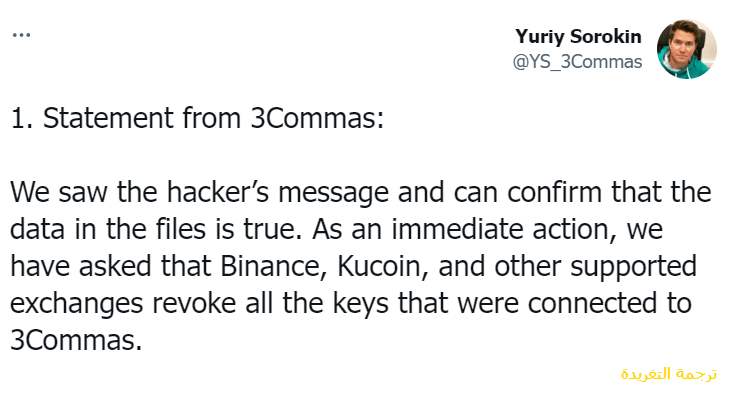This screenshot has width=734, height=394.
Task: Click the Arabic translate tweet link
Action: pos(668,374)
